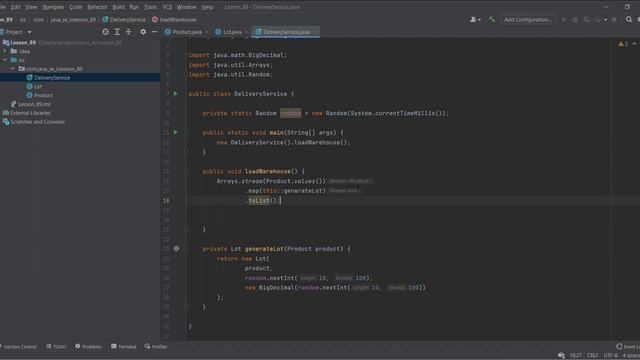The image size is (640, 360).
Task: Open TODO tool window
Action: pos(56,347)
